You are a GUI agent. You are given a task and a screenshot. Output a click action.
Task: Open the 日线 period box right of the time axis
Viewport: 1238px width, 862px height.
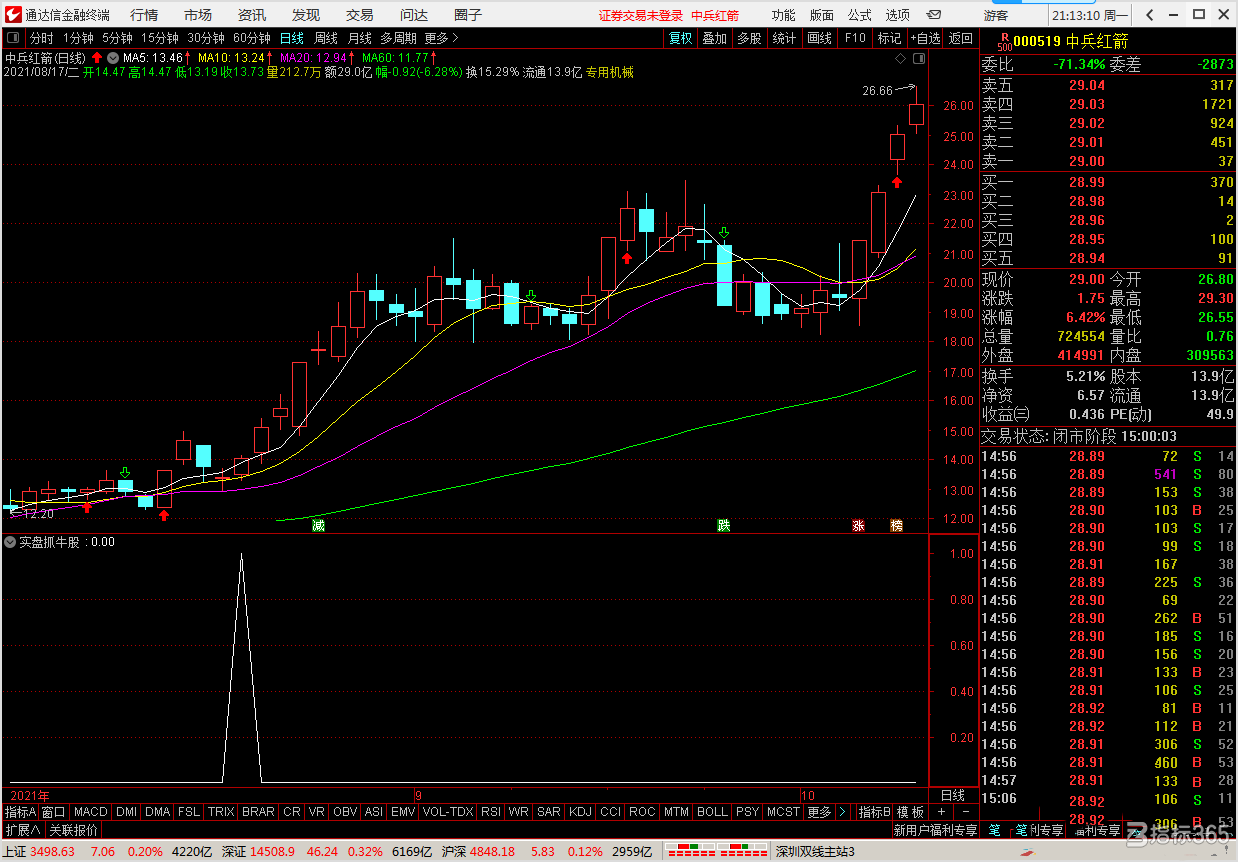click(x=953, y=795)
